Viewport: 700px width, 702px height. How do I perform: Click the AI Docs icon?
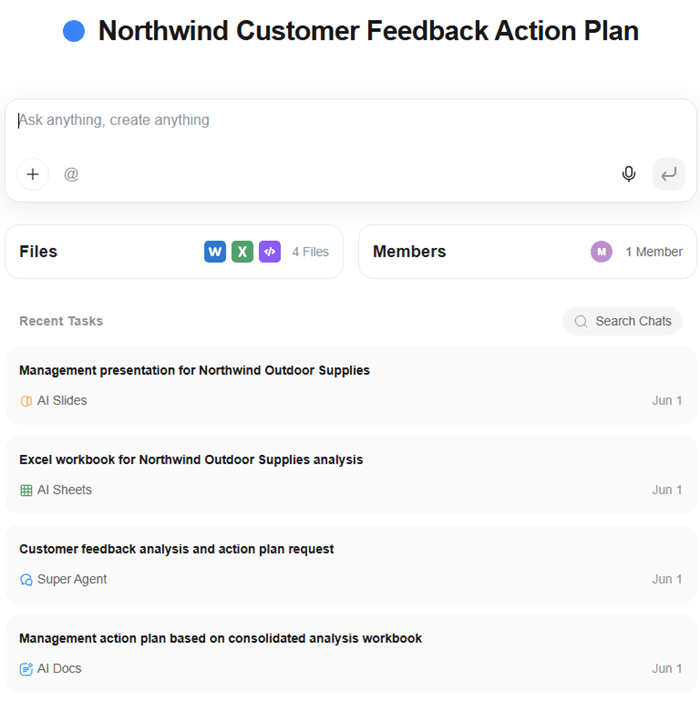pos(26,669)
